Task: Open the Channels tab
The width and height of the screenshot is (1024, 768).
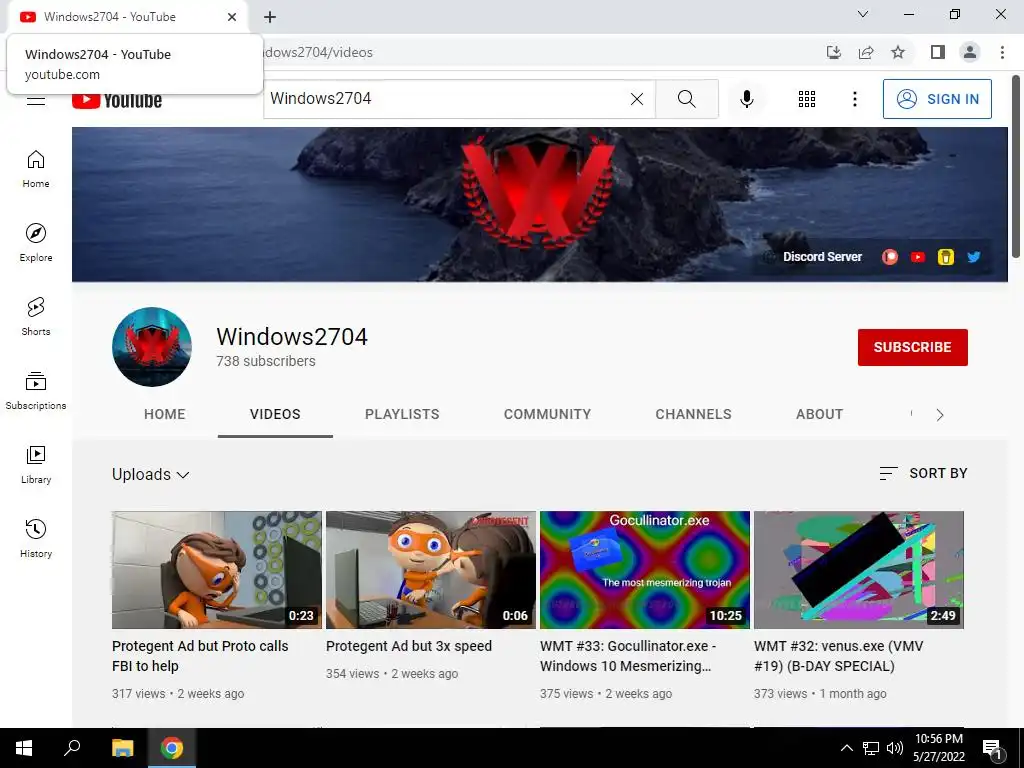Action: tap(693, 414)
